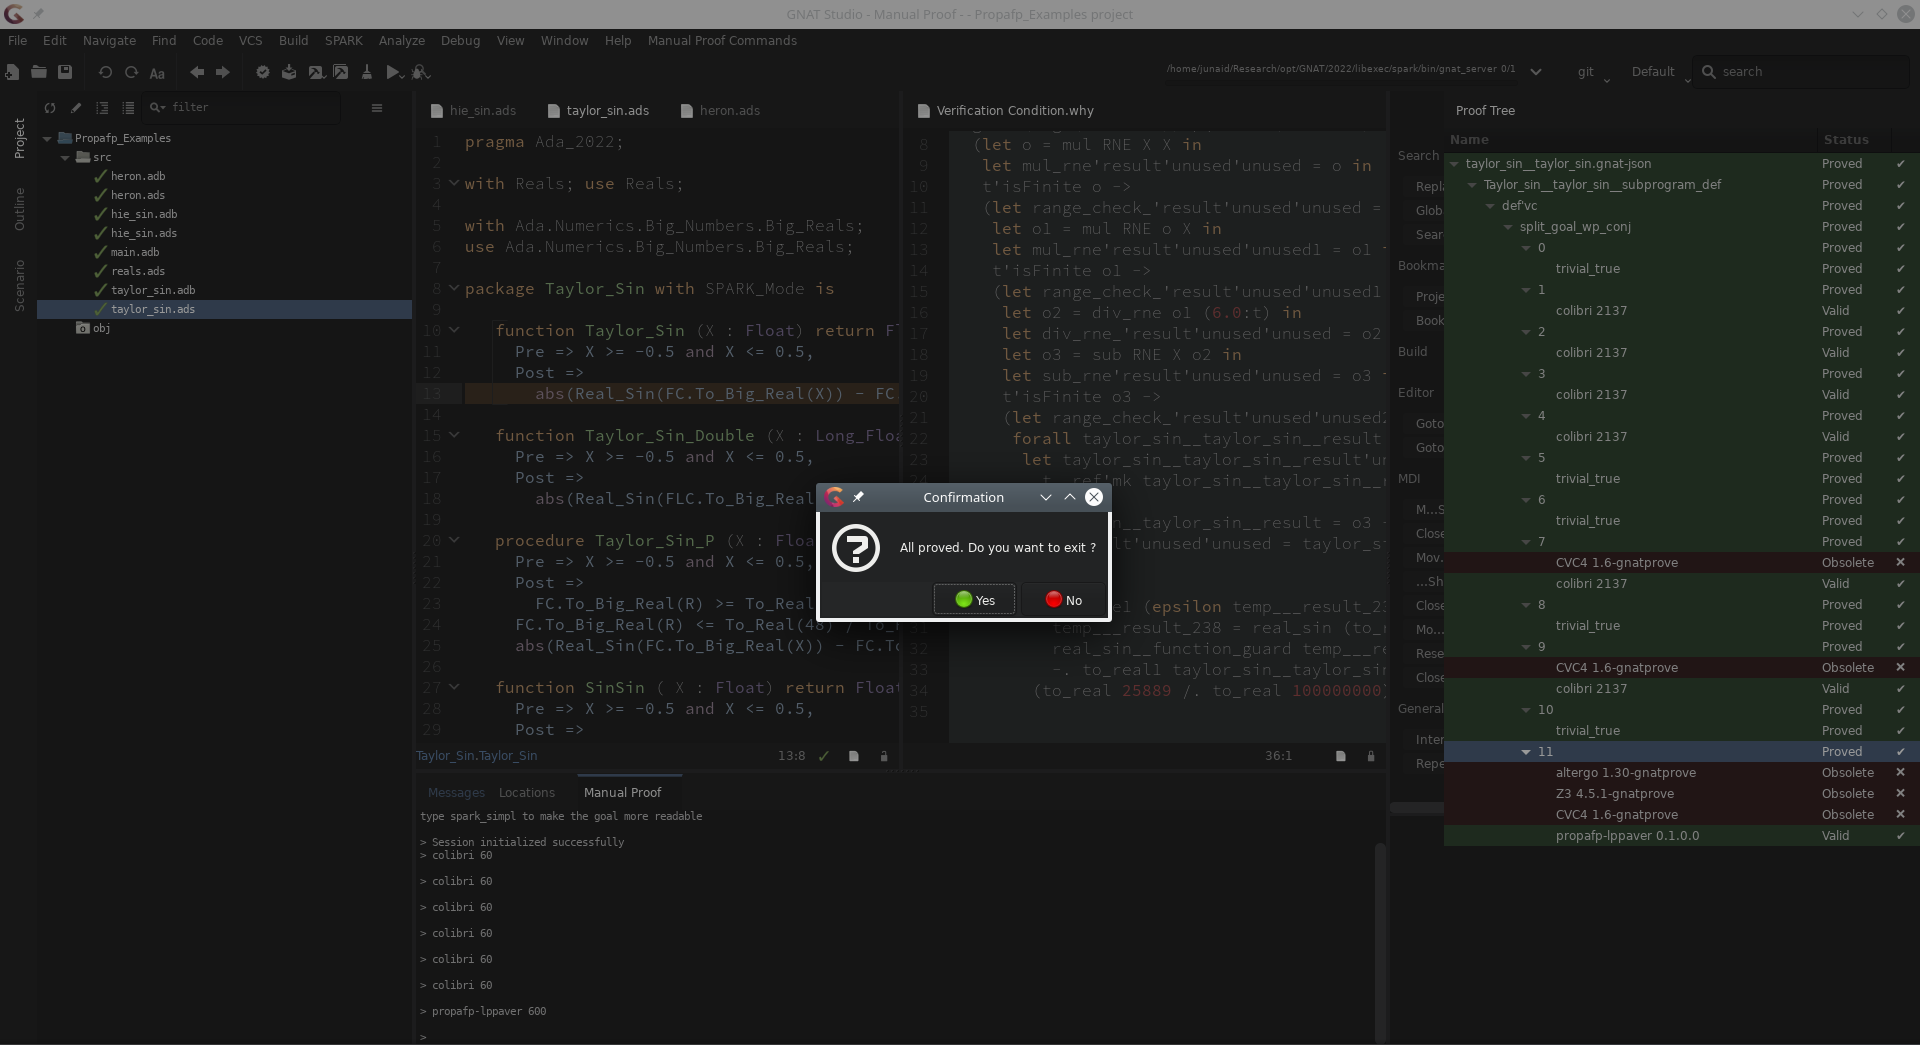Click the edit project pencil icon

pyautogui.click(x=76, y=107)
